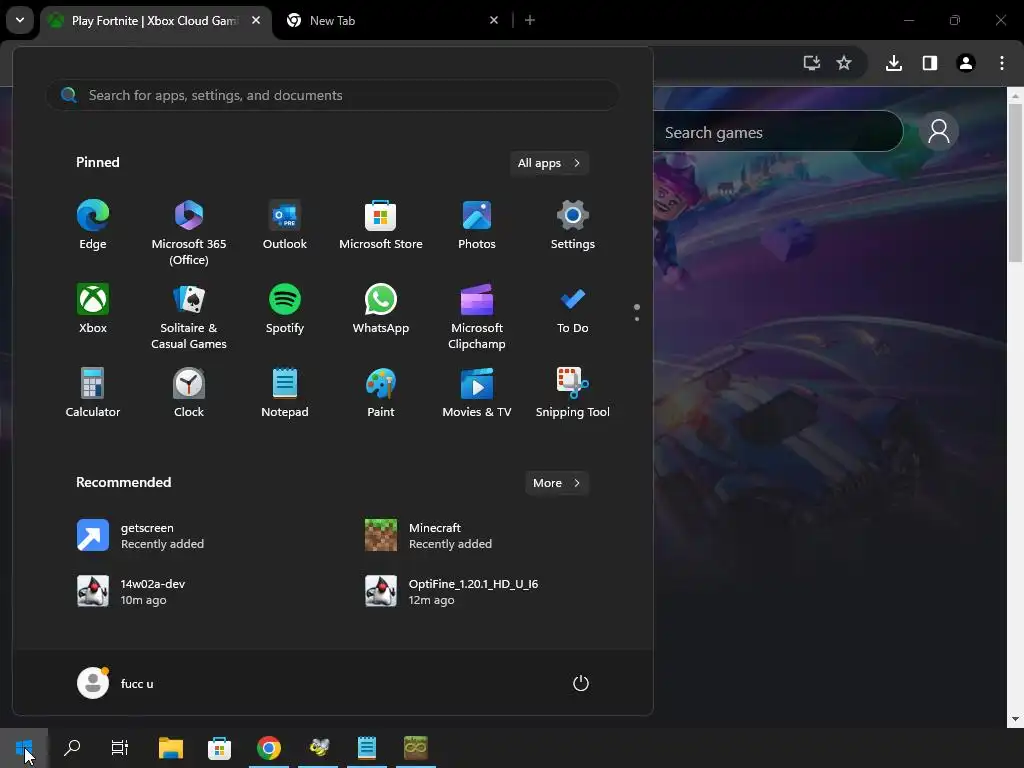Launch Notepad from pinned apps

tap(285, 392)
